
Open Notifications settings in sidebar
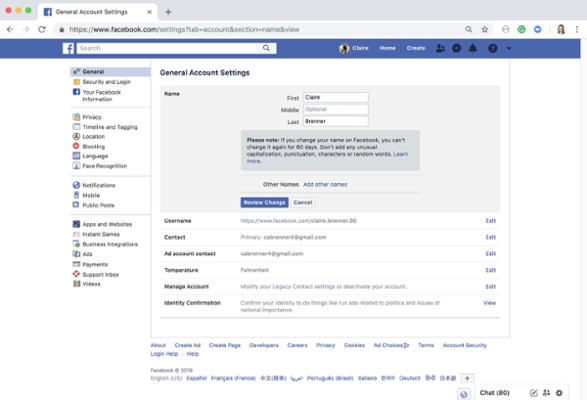point(99,185)
